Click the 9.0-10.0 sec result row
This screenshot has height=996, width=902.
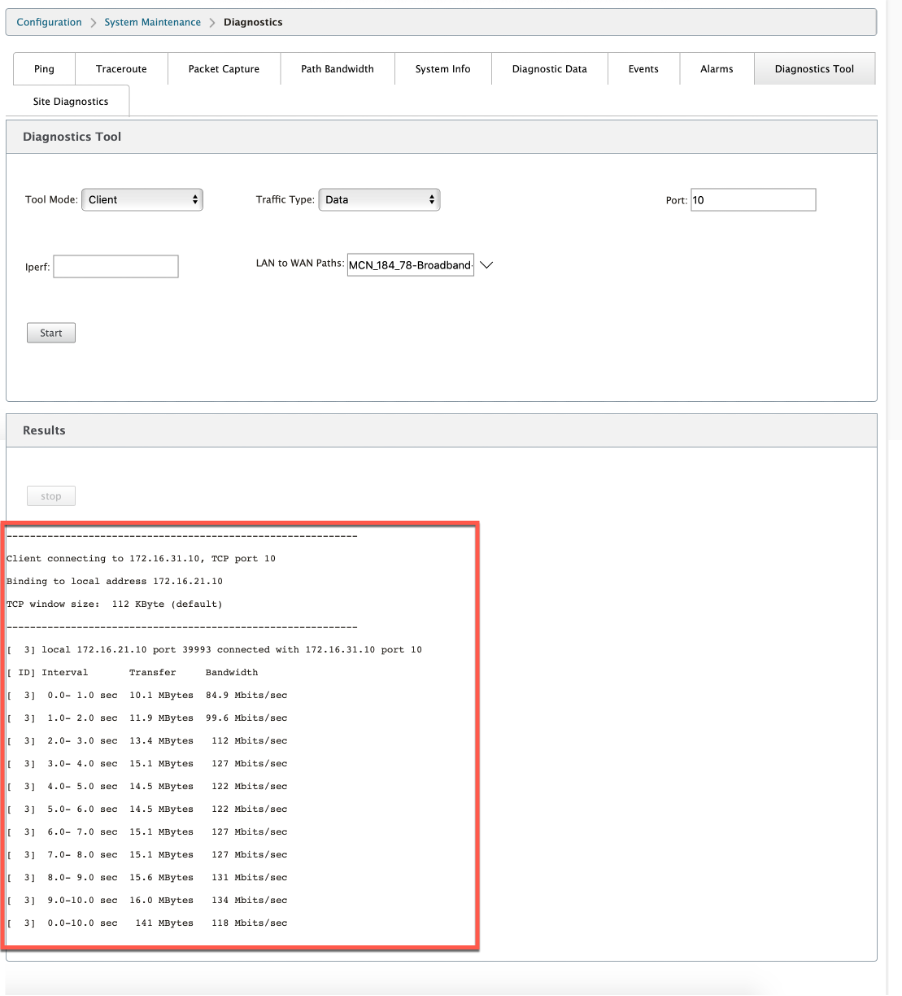tap(147, 900)
